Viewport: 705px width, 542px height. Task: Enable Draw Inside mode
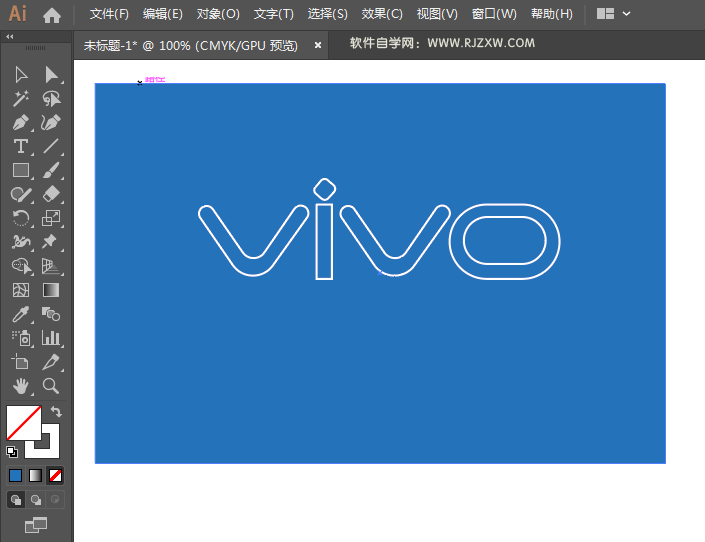click(55, 500)
